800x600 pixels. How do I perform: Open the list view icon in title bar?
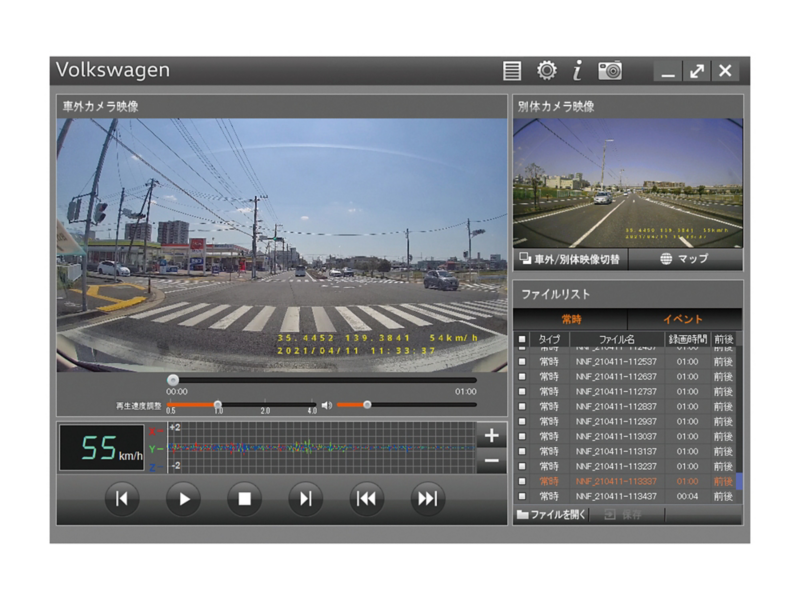coord(512,71)
